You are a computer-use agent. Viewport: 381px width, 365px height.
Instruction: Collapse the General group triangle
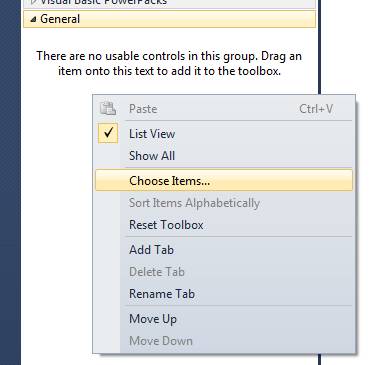pyautogui.click(x=33, y=19)
